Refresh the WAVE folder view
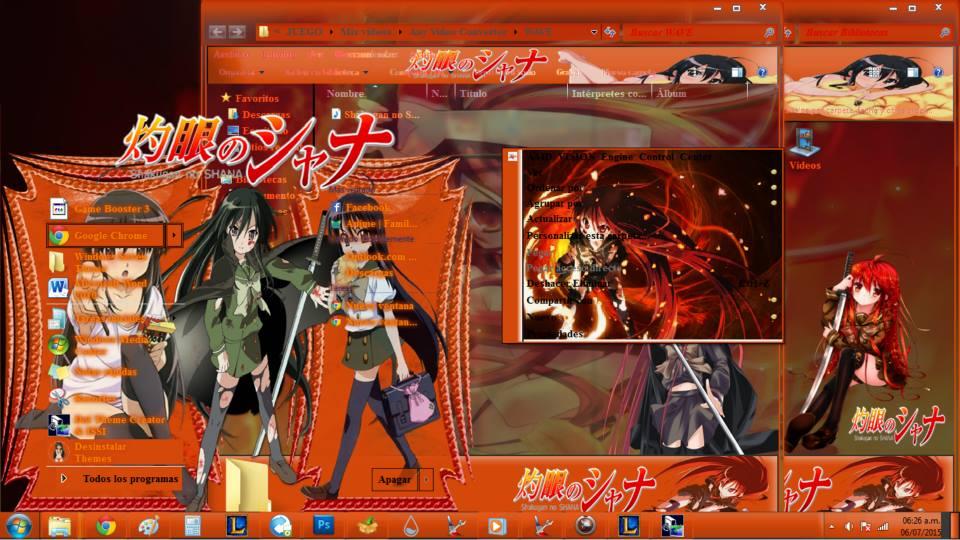Image resolution: width=960 pixels, height=540 pixels. (610, 32)
